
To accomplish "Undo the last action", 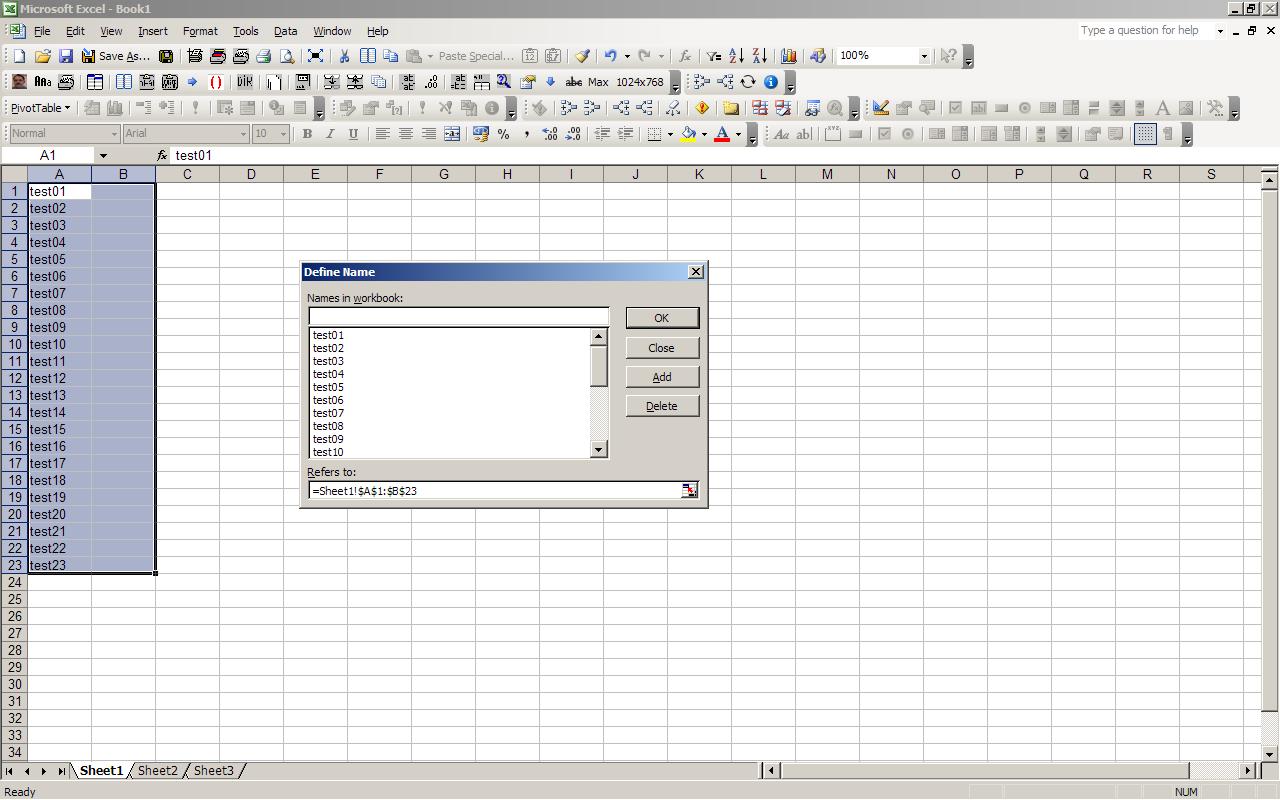I will tap(610, 56).
